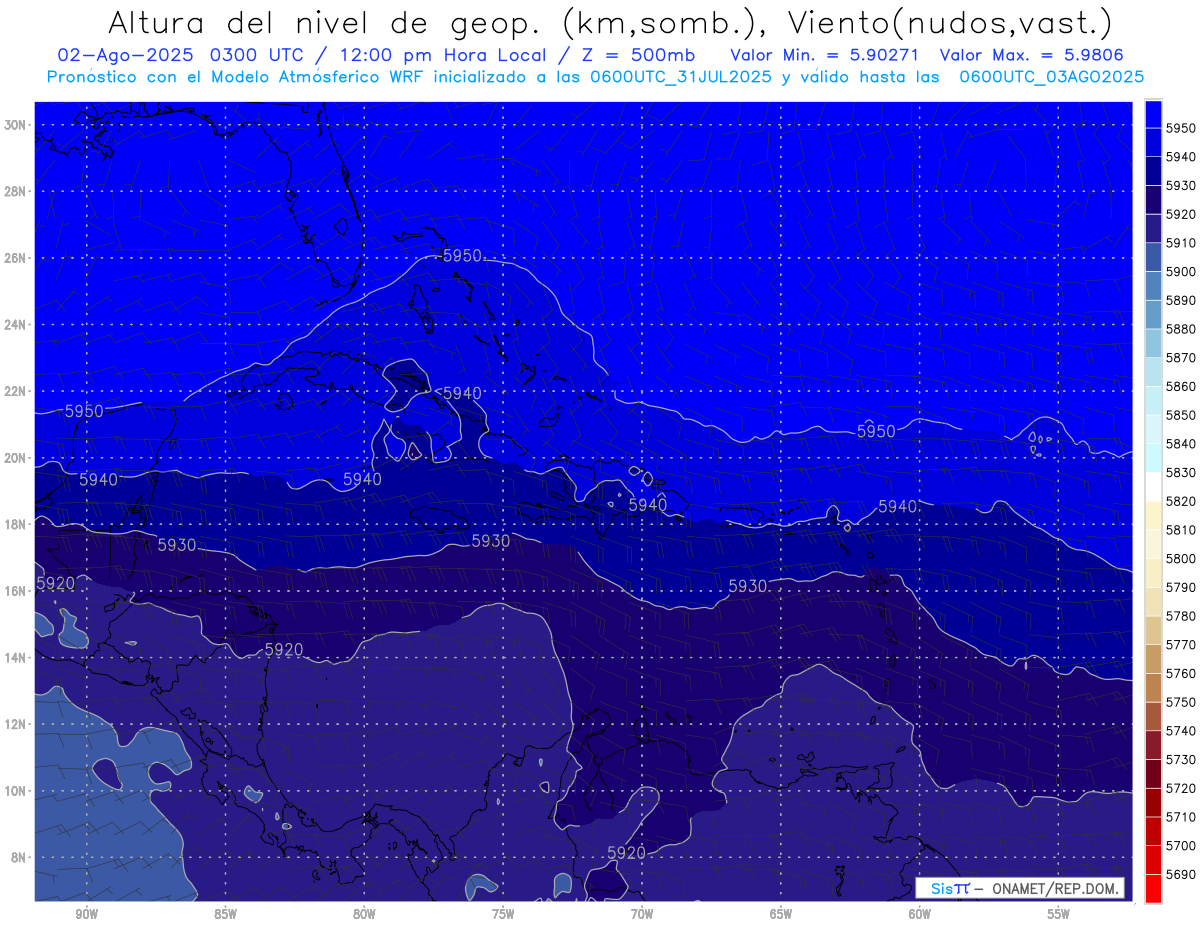Image resolution: width=1200 pixels, height=927 pixels.
Task: Click the colorbar label "5800"
Action: (x=1180, y=559)
